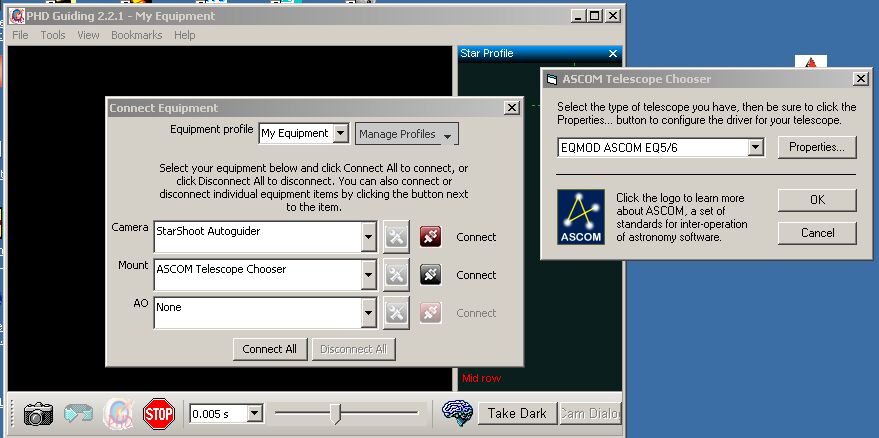879x438 pixels.
Task: Click the gamma slider handle in toolbar
Action: point(338,412)
